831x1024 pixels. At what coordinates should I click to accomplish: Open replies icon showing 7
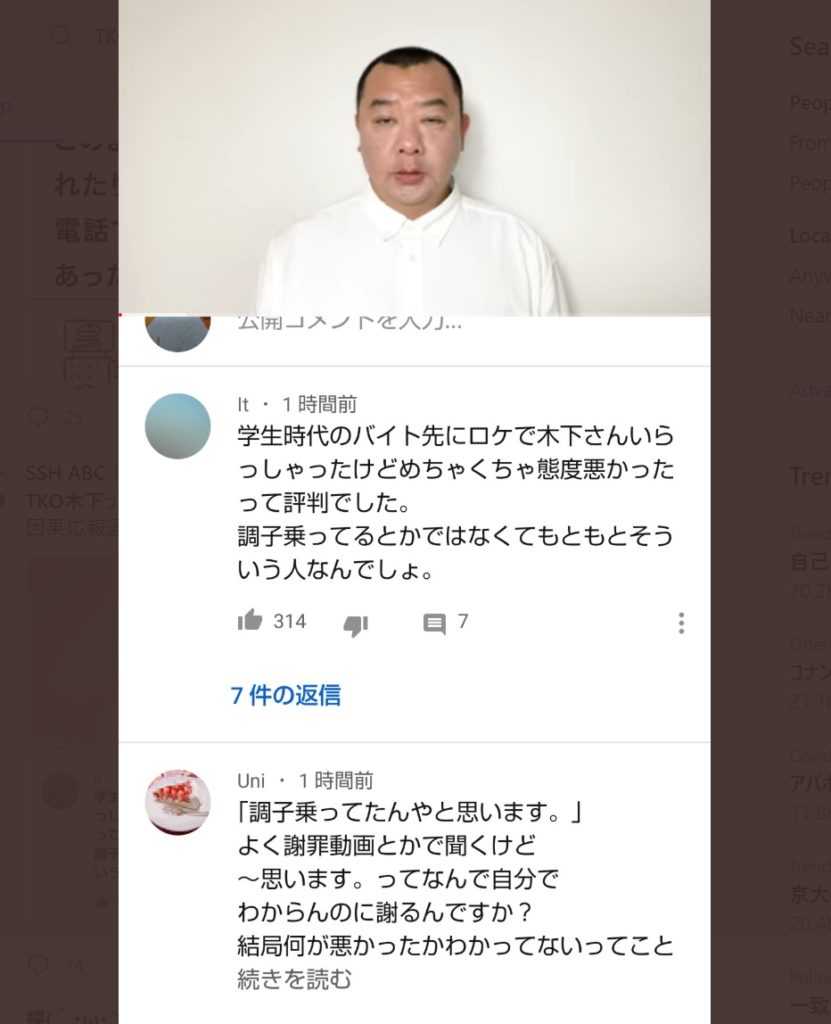coord(434,624)
